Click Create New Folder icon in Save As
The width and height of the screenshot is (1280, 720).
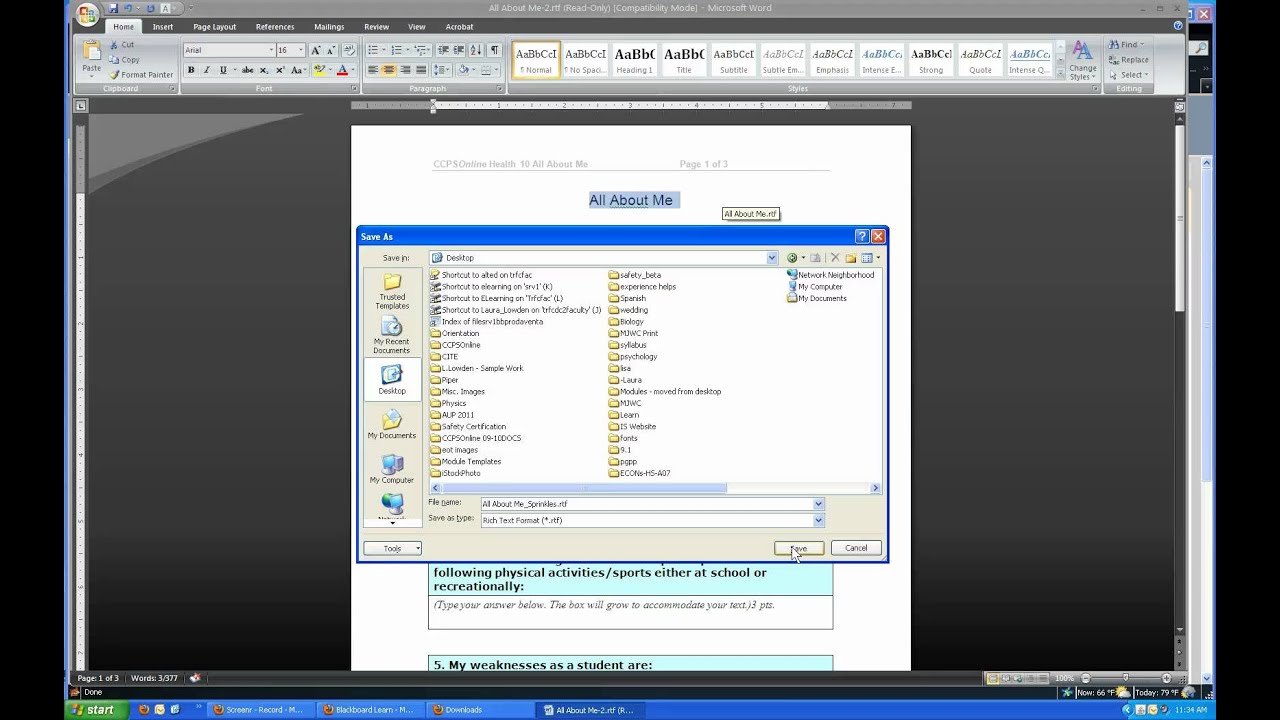[851, 258]
